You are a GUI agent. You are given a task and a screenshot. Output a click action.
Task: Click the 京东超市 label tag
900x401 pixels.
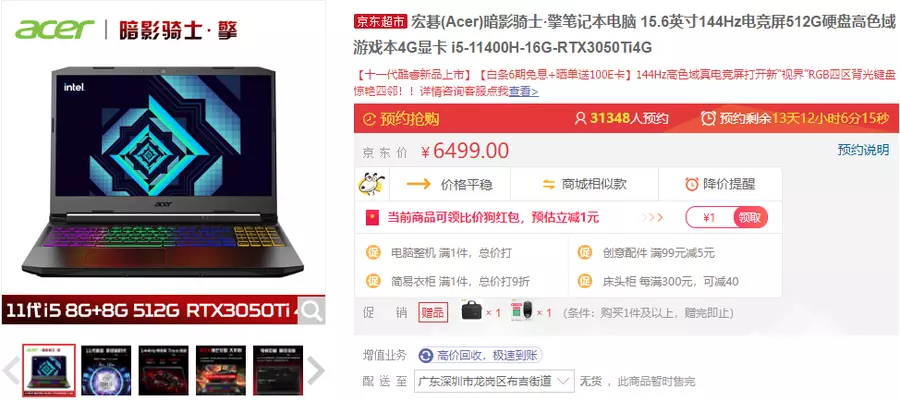(x=381, y=22)
